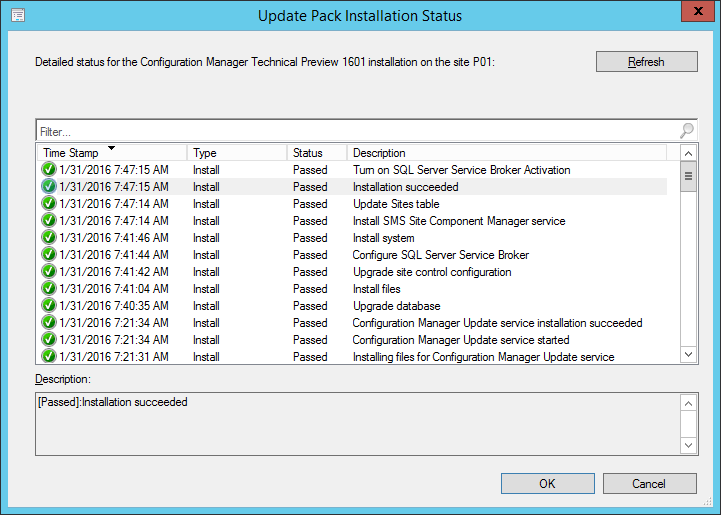Select 'Update Sites table' description

coord(396,204)
